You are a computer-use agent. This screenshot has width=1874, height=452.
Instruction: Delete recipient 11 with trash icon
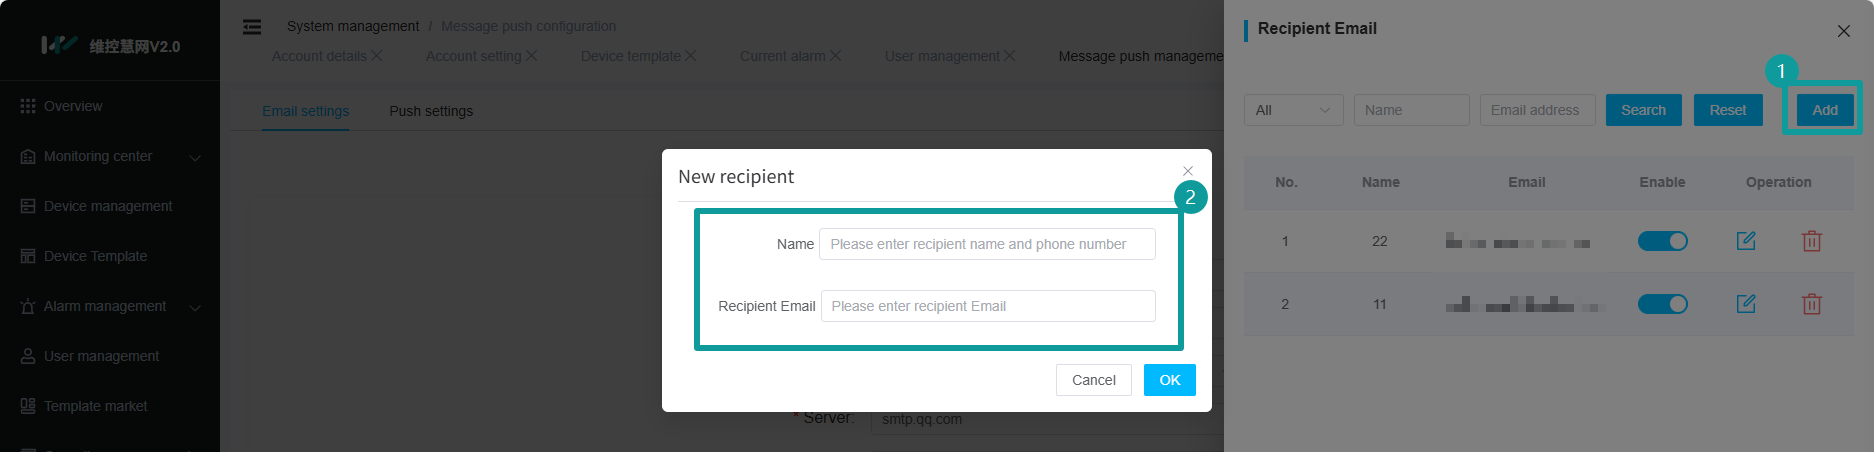point(1811,304)
